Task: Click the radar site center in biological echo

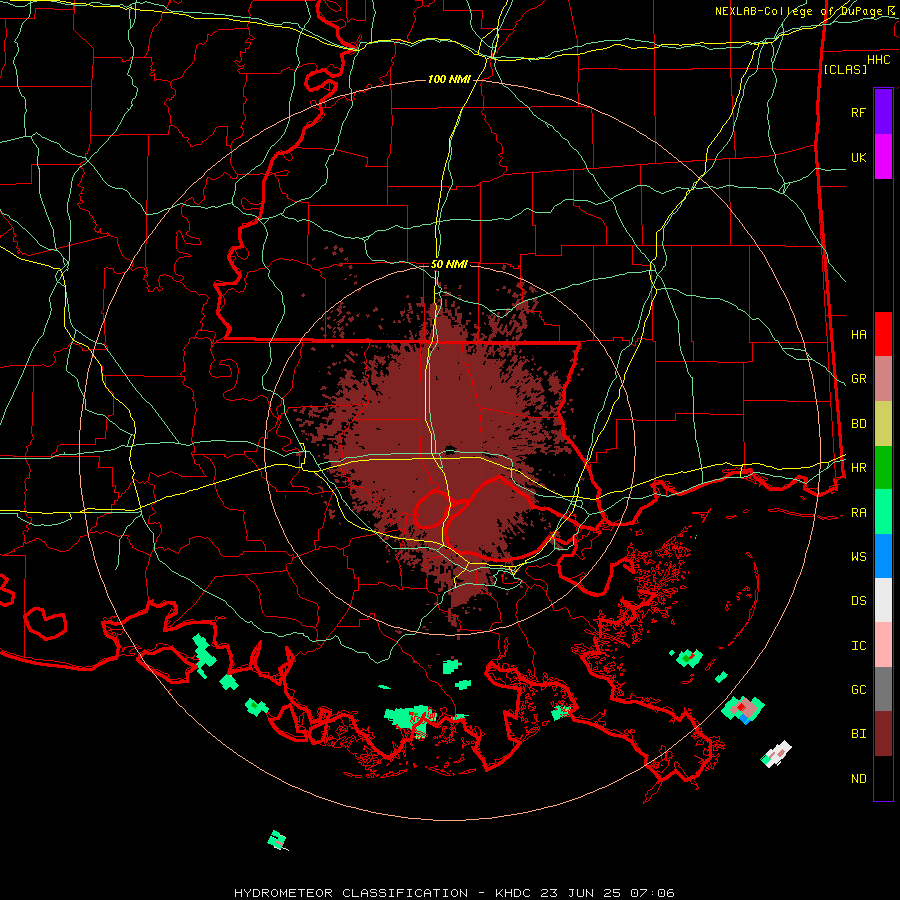Action: (449, 449)
